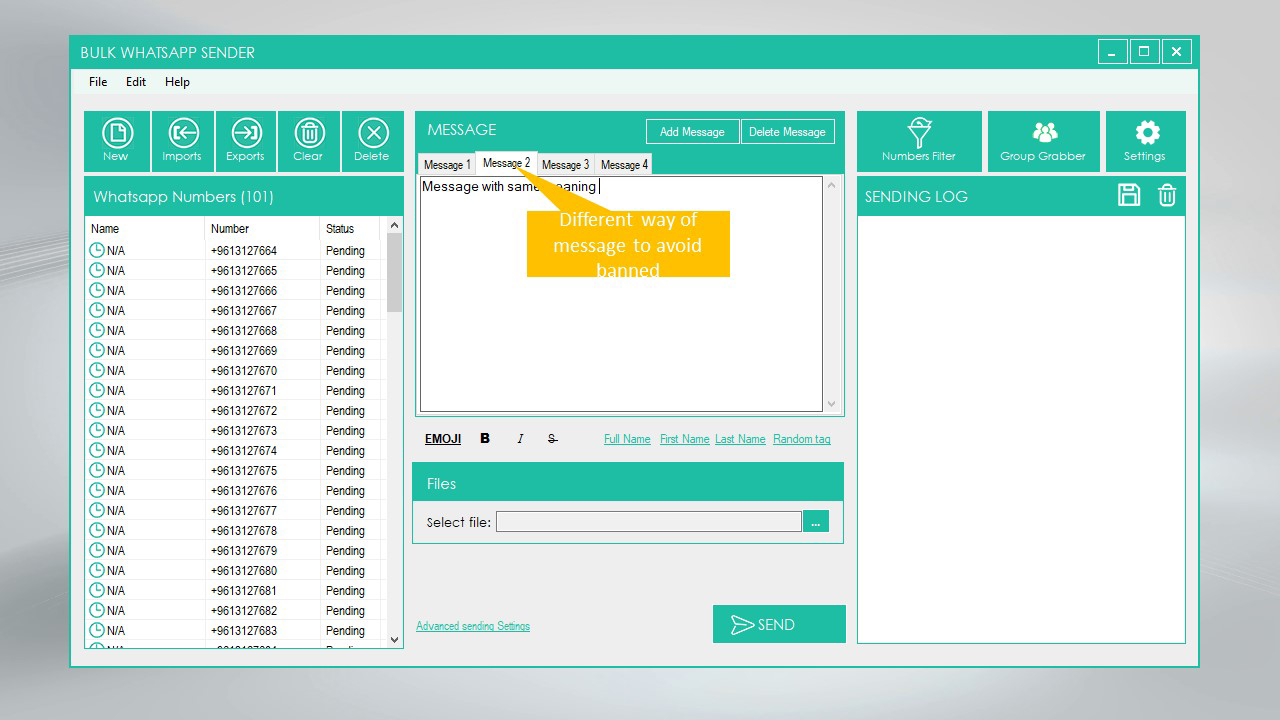Viewport: 1280px width, 720px height.
Task: Select number +9613127675
Action: tap(243, 471)
